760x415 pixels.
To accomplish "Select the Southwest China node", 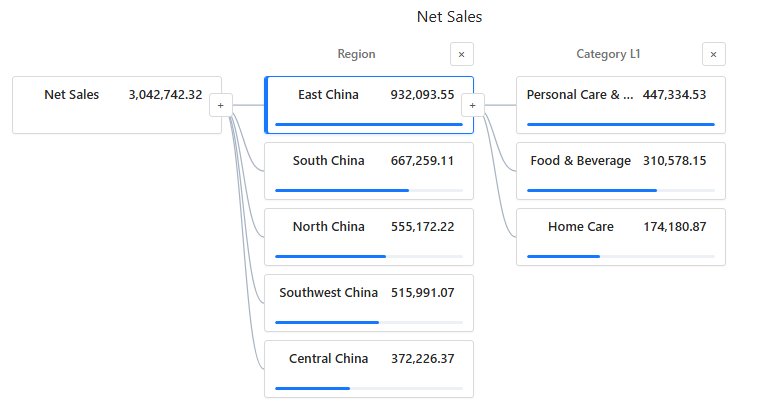I will point(369,303).
